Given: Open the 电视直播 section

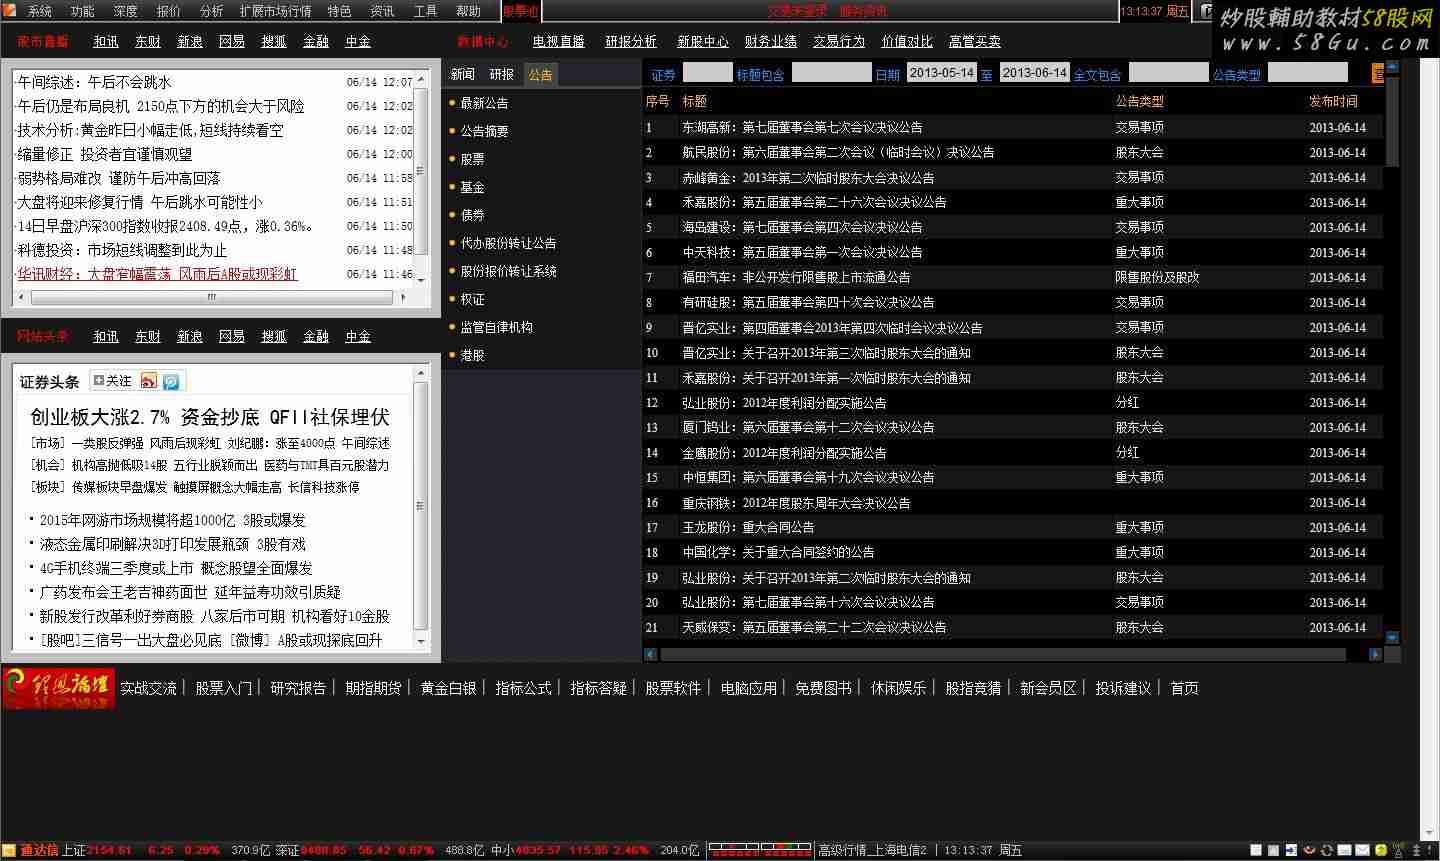Looking at the screenshot, I should click(x=559, y=42).
